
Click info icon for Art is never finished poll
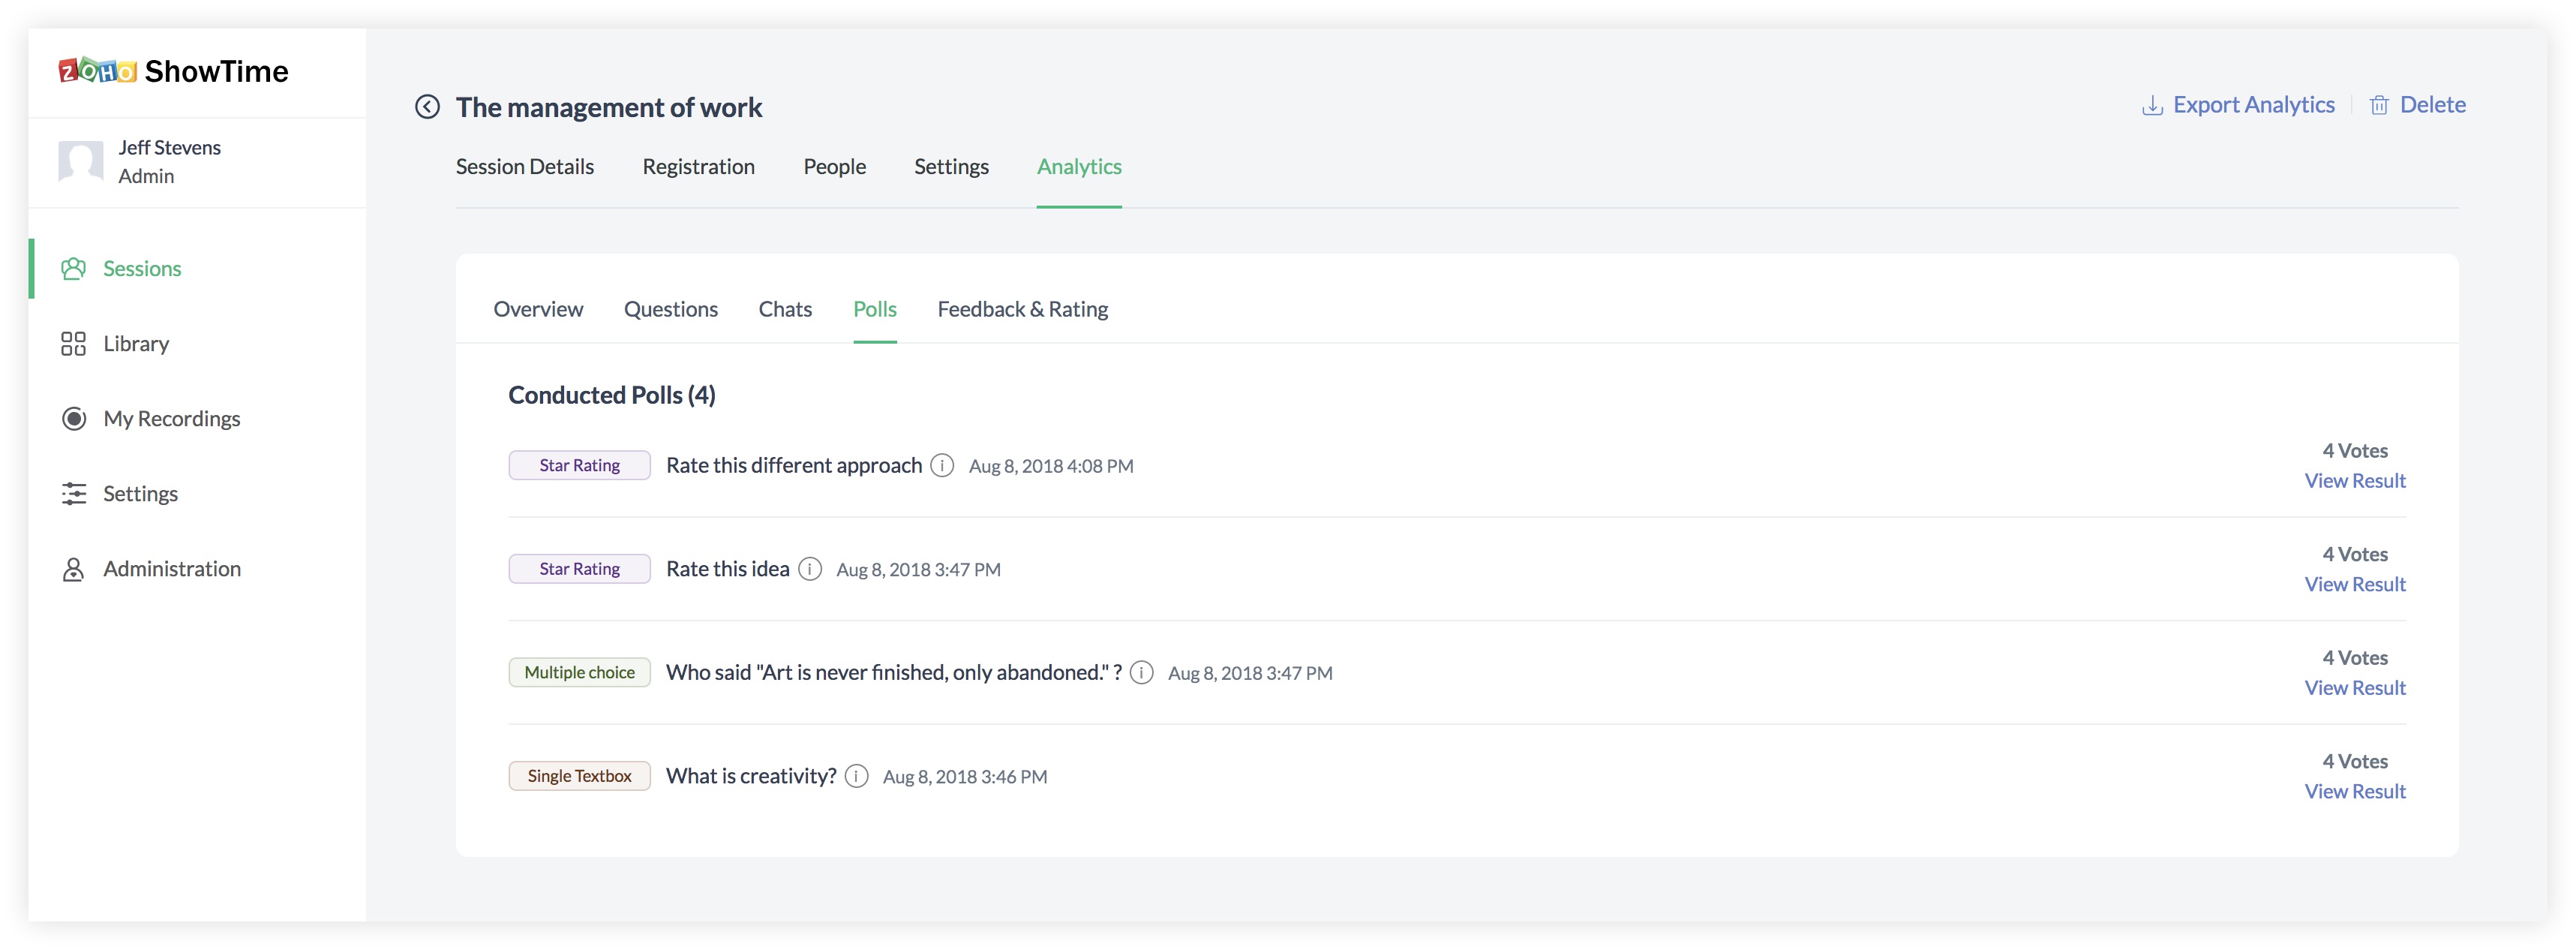click(x=1141, y=673)
